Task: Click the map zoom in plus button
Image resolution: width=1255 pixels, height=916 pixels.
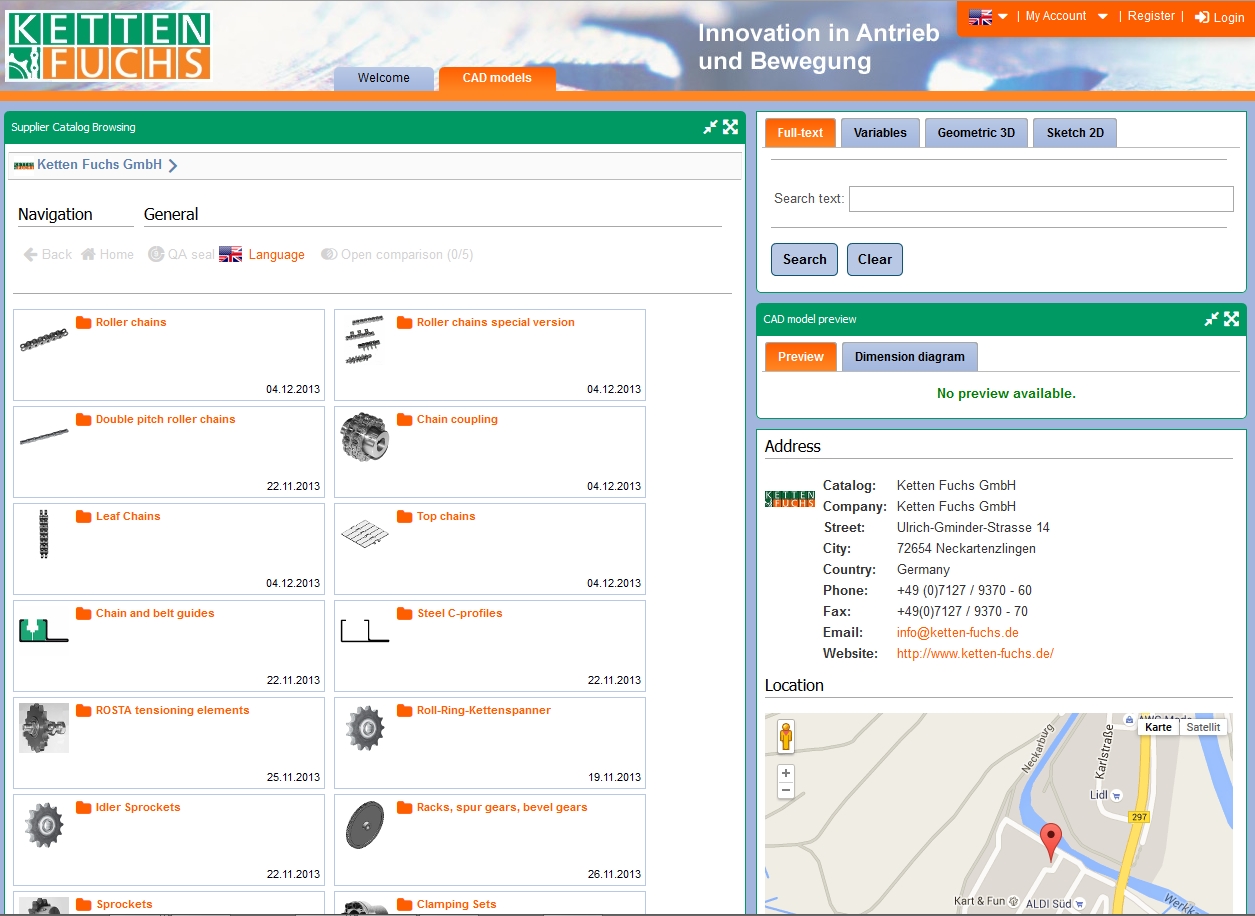Action: (x=786, y=773)
